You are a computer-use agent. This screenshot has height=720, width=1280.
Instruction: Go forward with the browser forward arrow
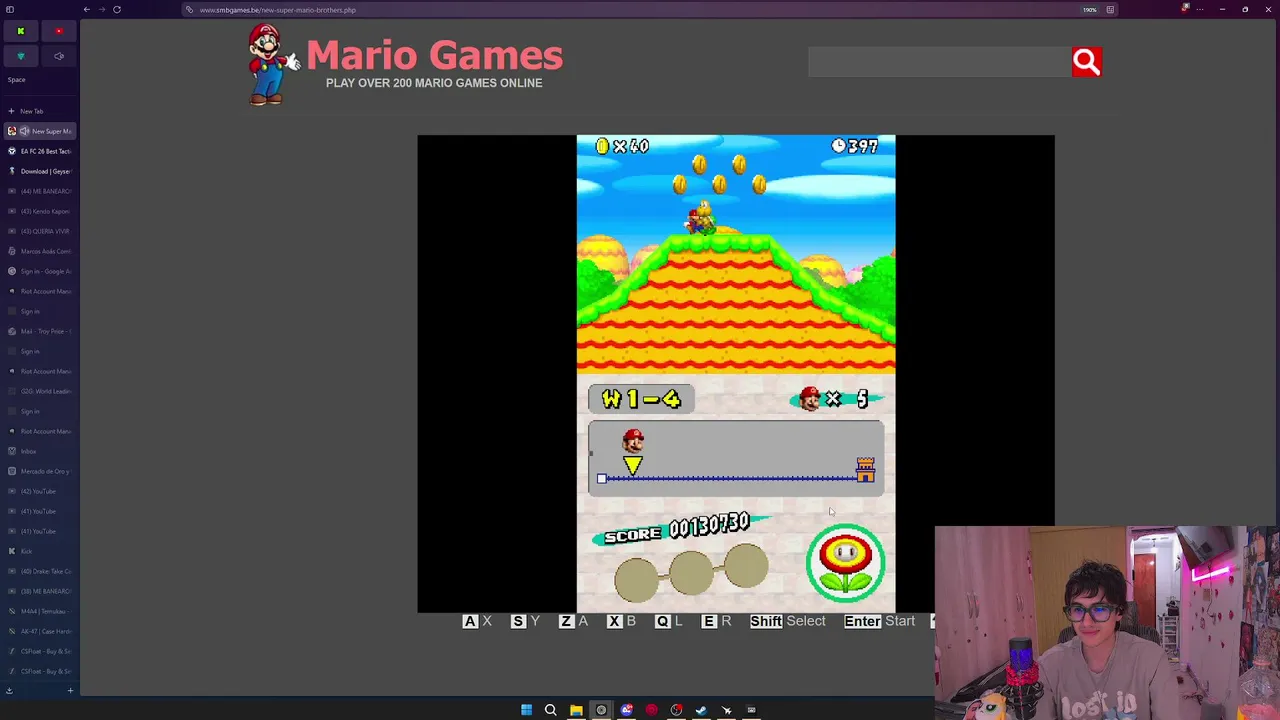click(x=102, y=10)
